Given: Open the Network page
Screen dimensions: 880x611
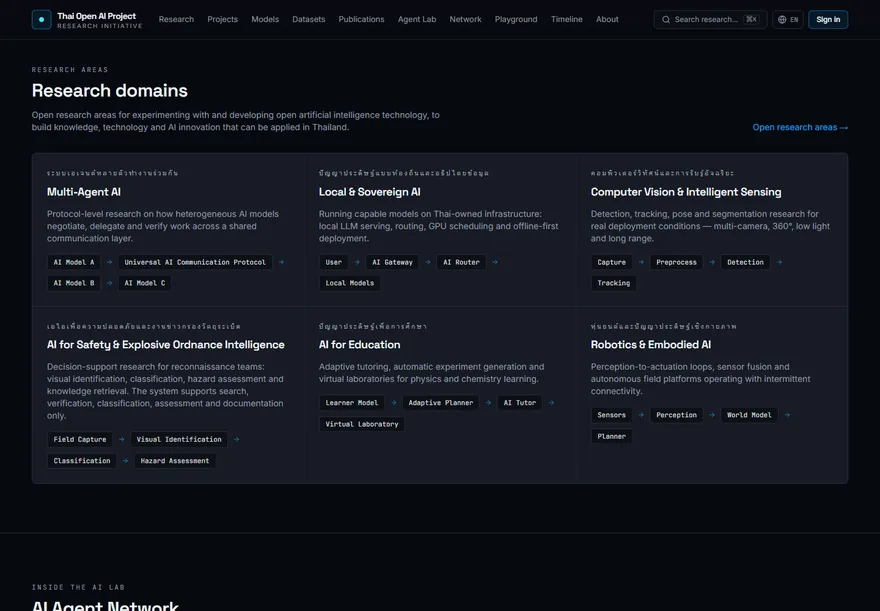Looking at the screenshot, I should [465, 20].
